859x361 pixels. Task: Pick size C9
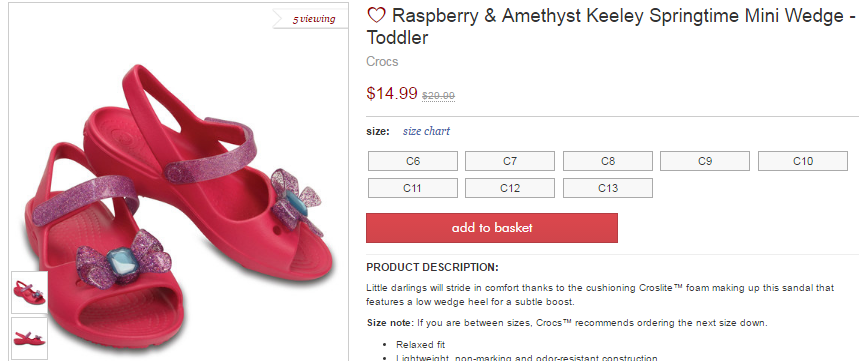pyautogui.click(x=705, y=161)
